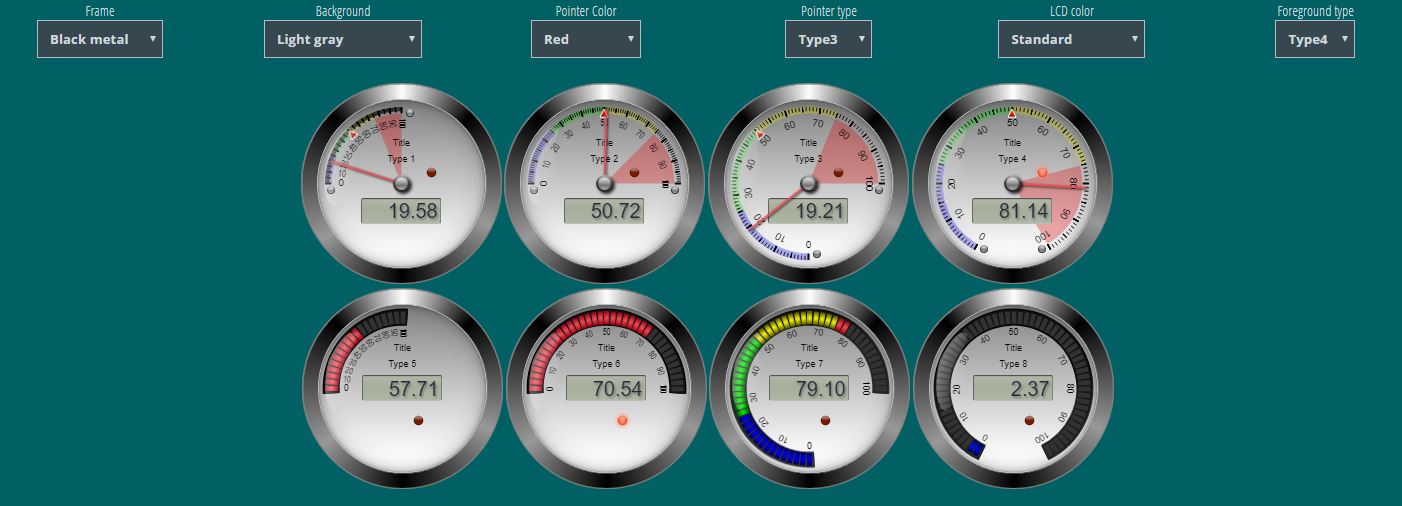Open the Frame dropdown showing Black metal
1402x506 pixels.
(x=100, y=39)
